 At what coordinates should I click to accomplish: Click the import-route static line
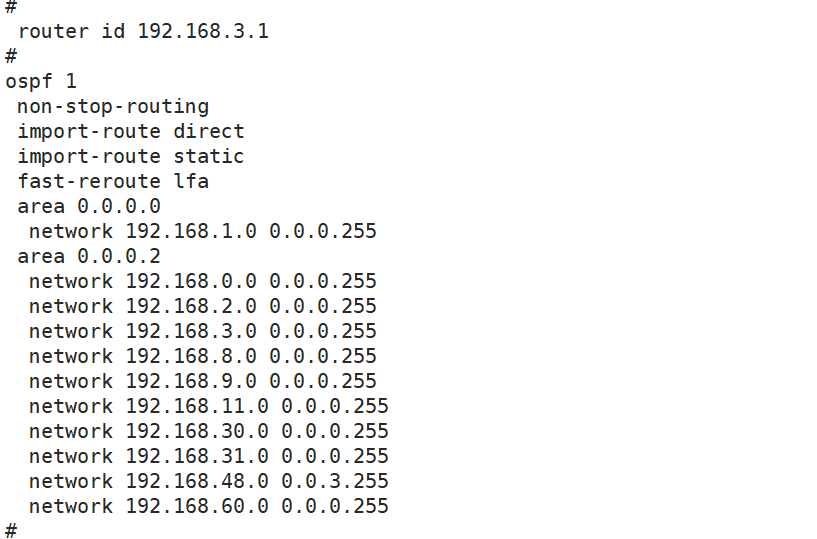pos(131,156)
